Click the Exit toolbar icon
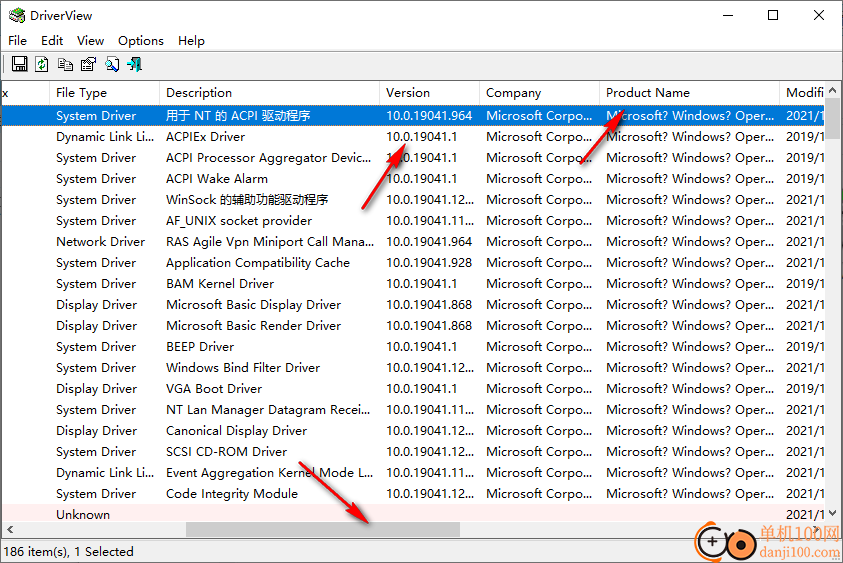The image size is (843, 563). [134, 65]
